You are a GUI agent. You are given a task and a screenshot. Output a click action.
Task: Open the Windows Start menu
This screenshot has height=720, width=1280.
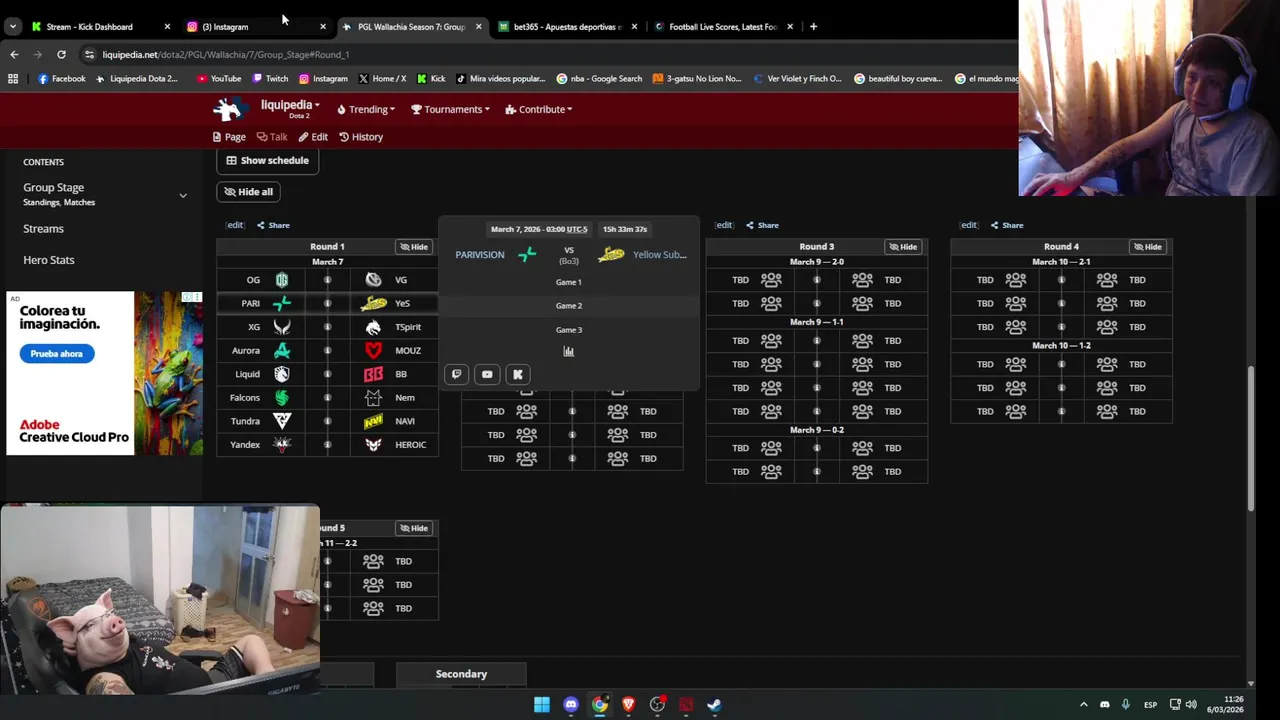[x=541, y=705]
